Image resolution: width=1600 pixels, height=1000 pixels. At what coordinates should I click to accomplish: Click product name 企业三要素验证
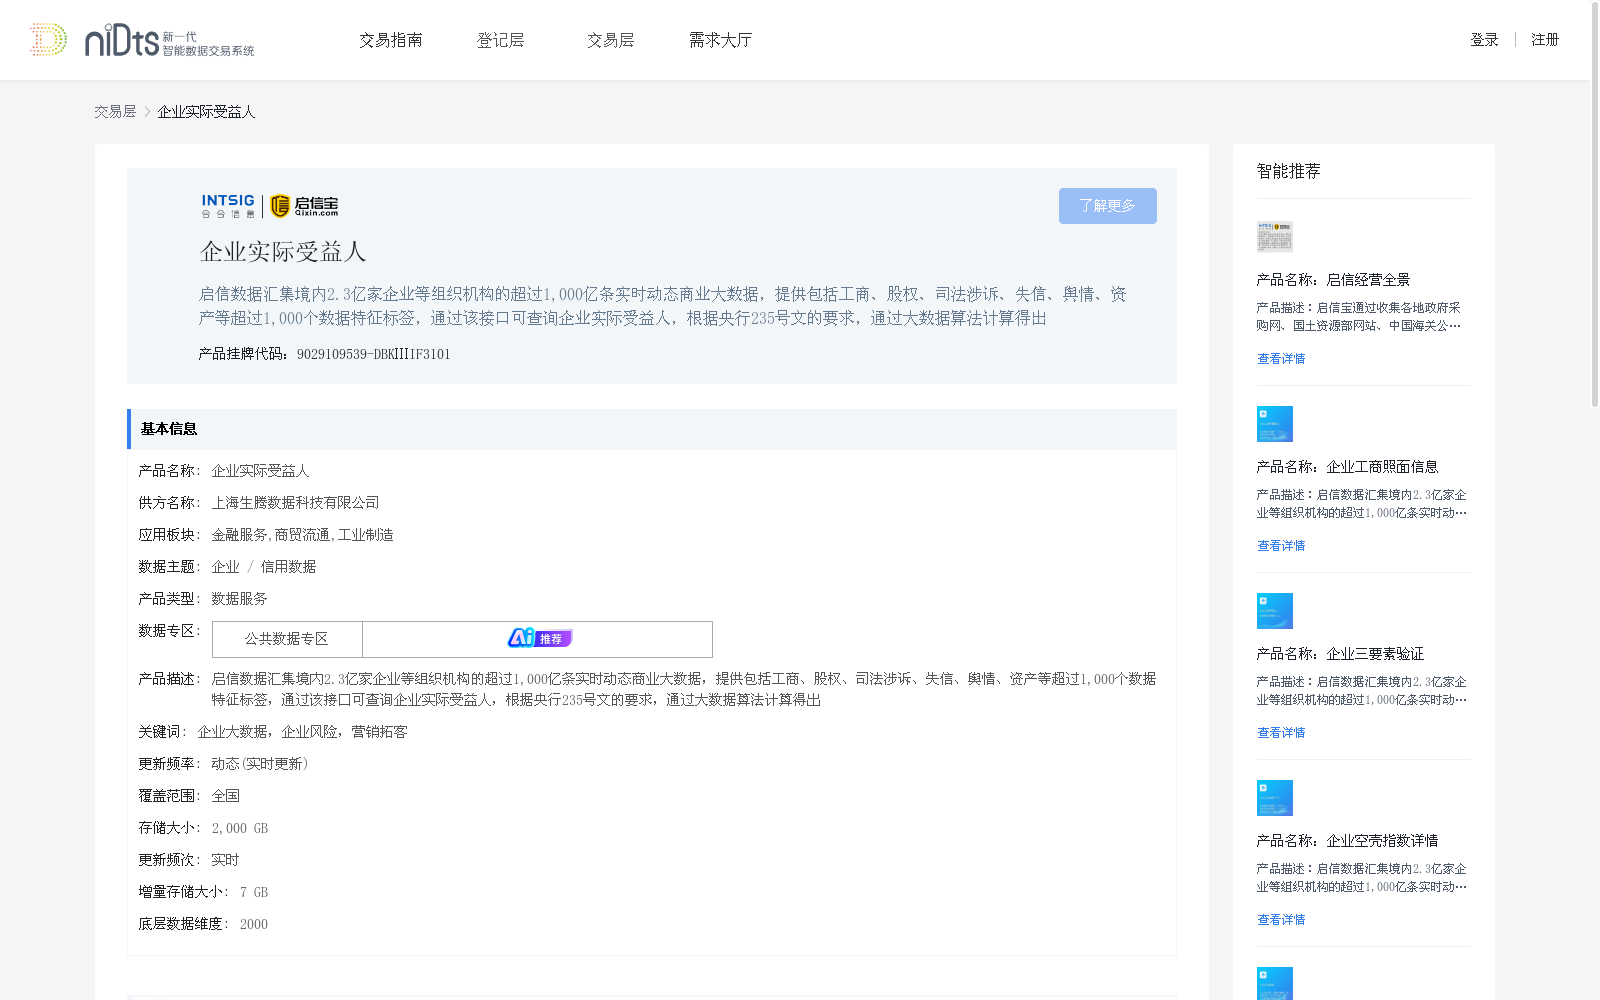tap(1375, 654)
